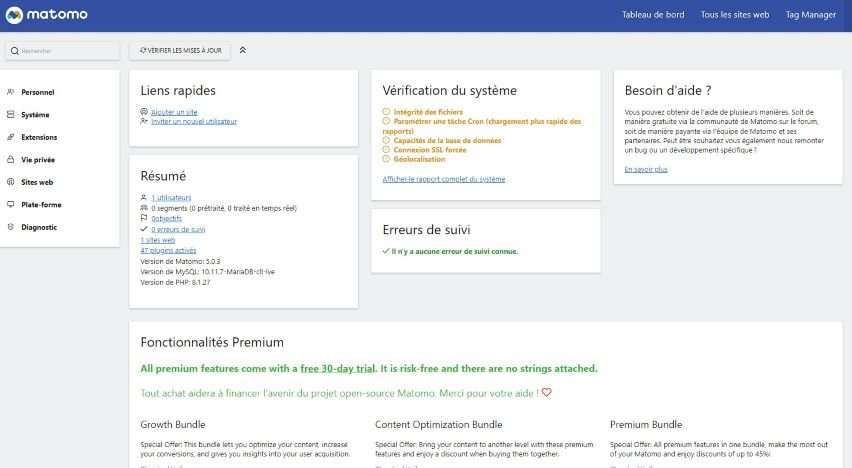Click the Système server icon in sidebar
Image resolution: width=852 pixels, height=468 pixels.
(10, 114)
